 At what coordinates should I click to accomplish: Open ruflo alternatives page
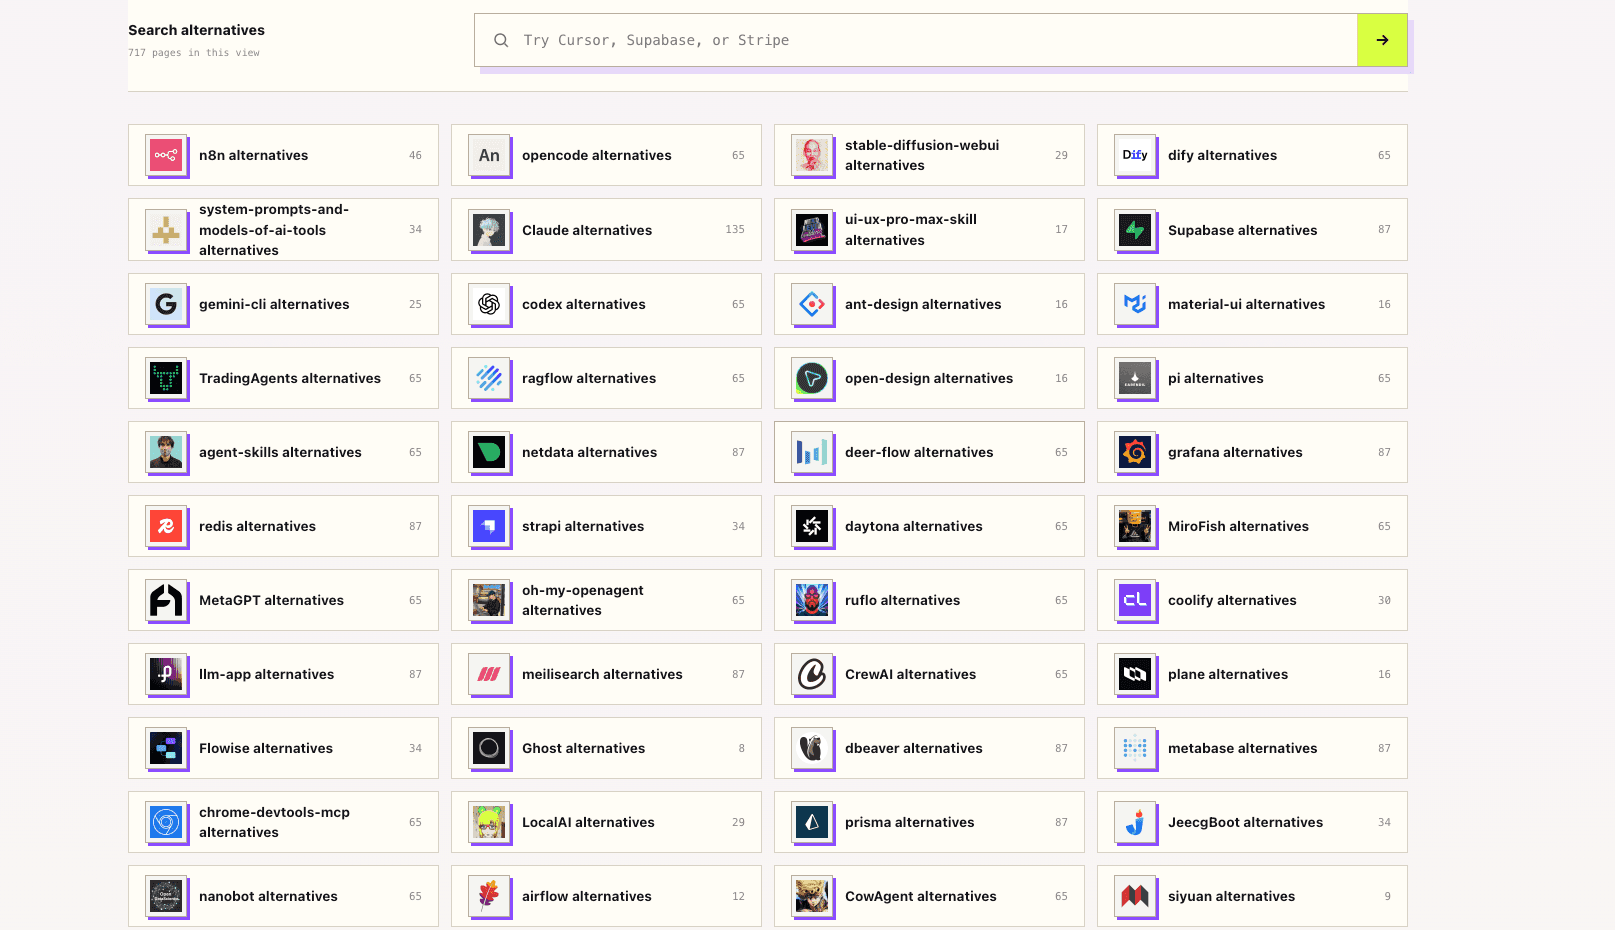[929, 600]
